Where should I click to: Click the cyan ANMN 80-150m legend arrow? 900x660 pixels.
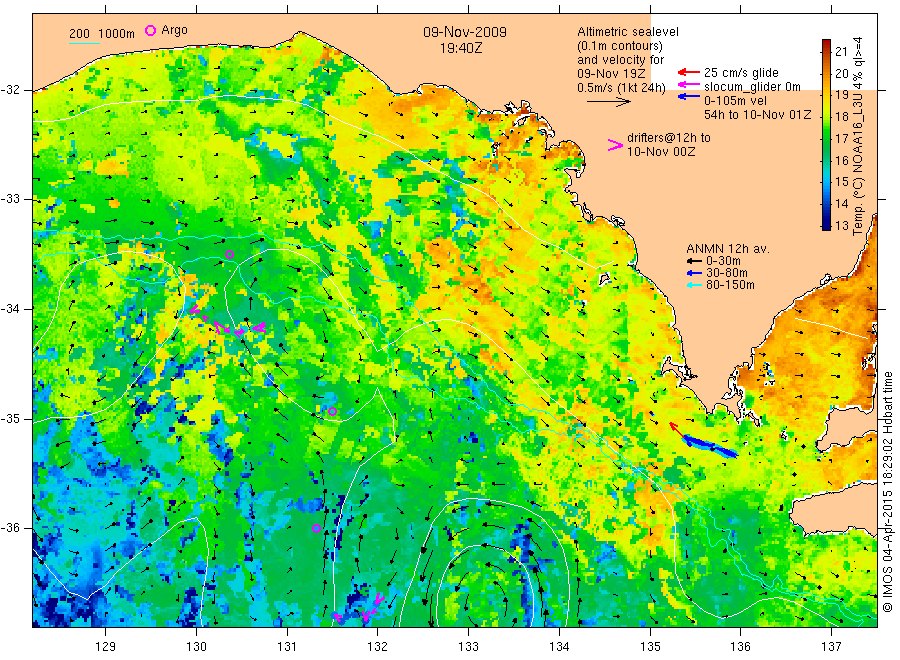695,285
